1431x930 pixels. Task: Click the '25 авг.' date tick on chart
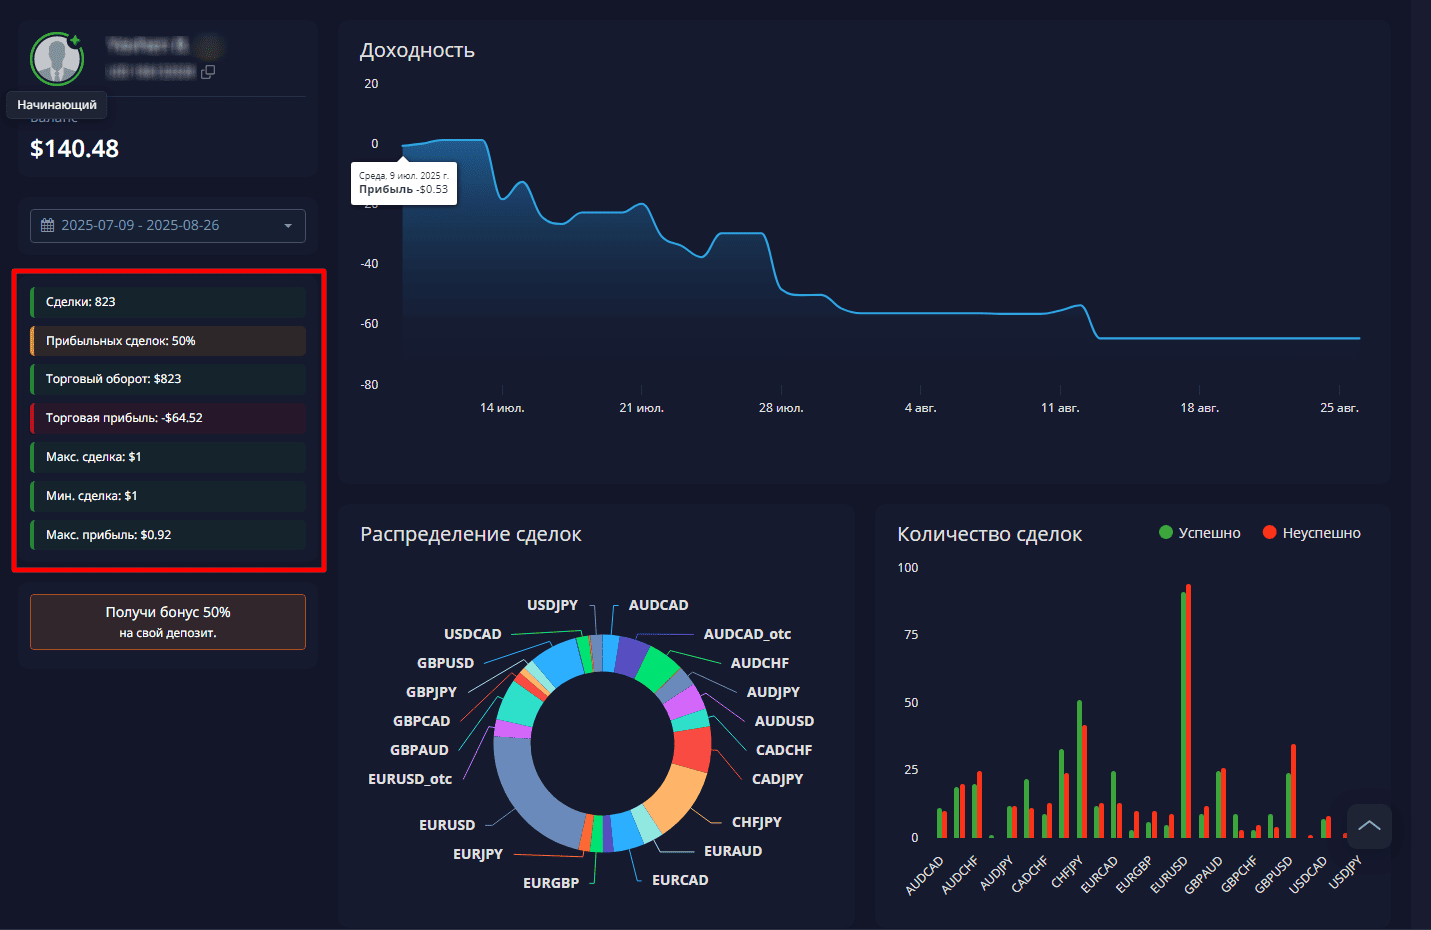click(x=1339, y=408)
